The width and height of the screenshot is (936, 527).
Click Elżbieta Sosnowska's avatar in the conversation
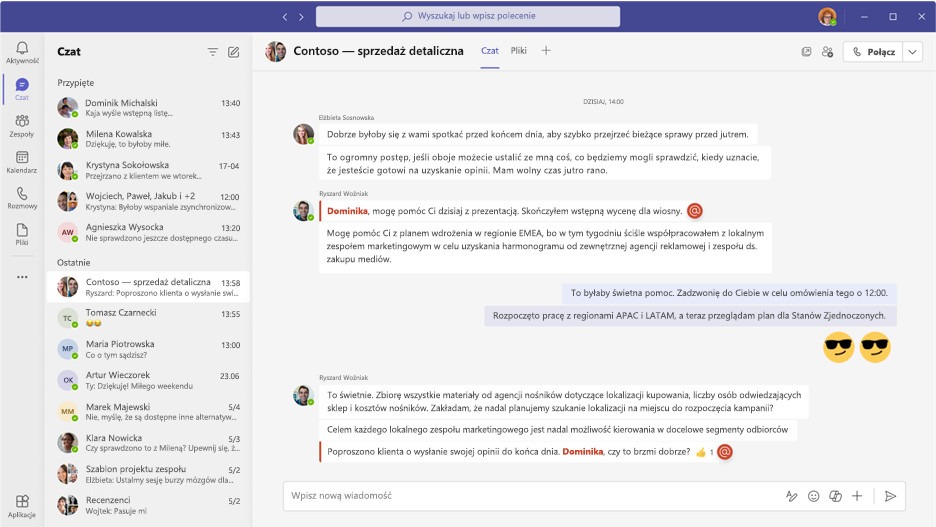click(303, 134)
